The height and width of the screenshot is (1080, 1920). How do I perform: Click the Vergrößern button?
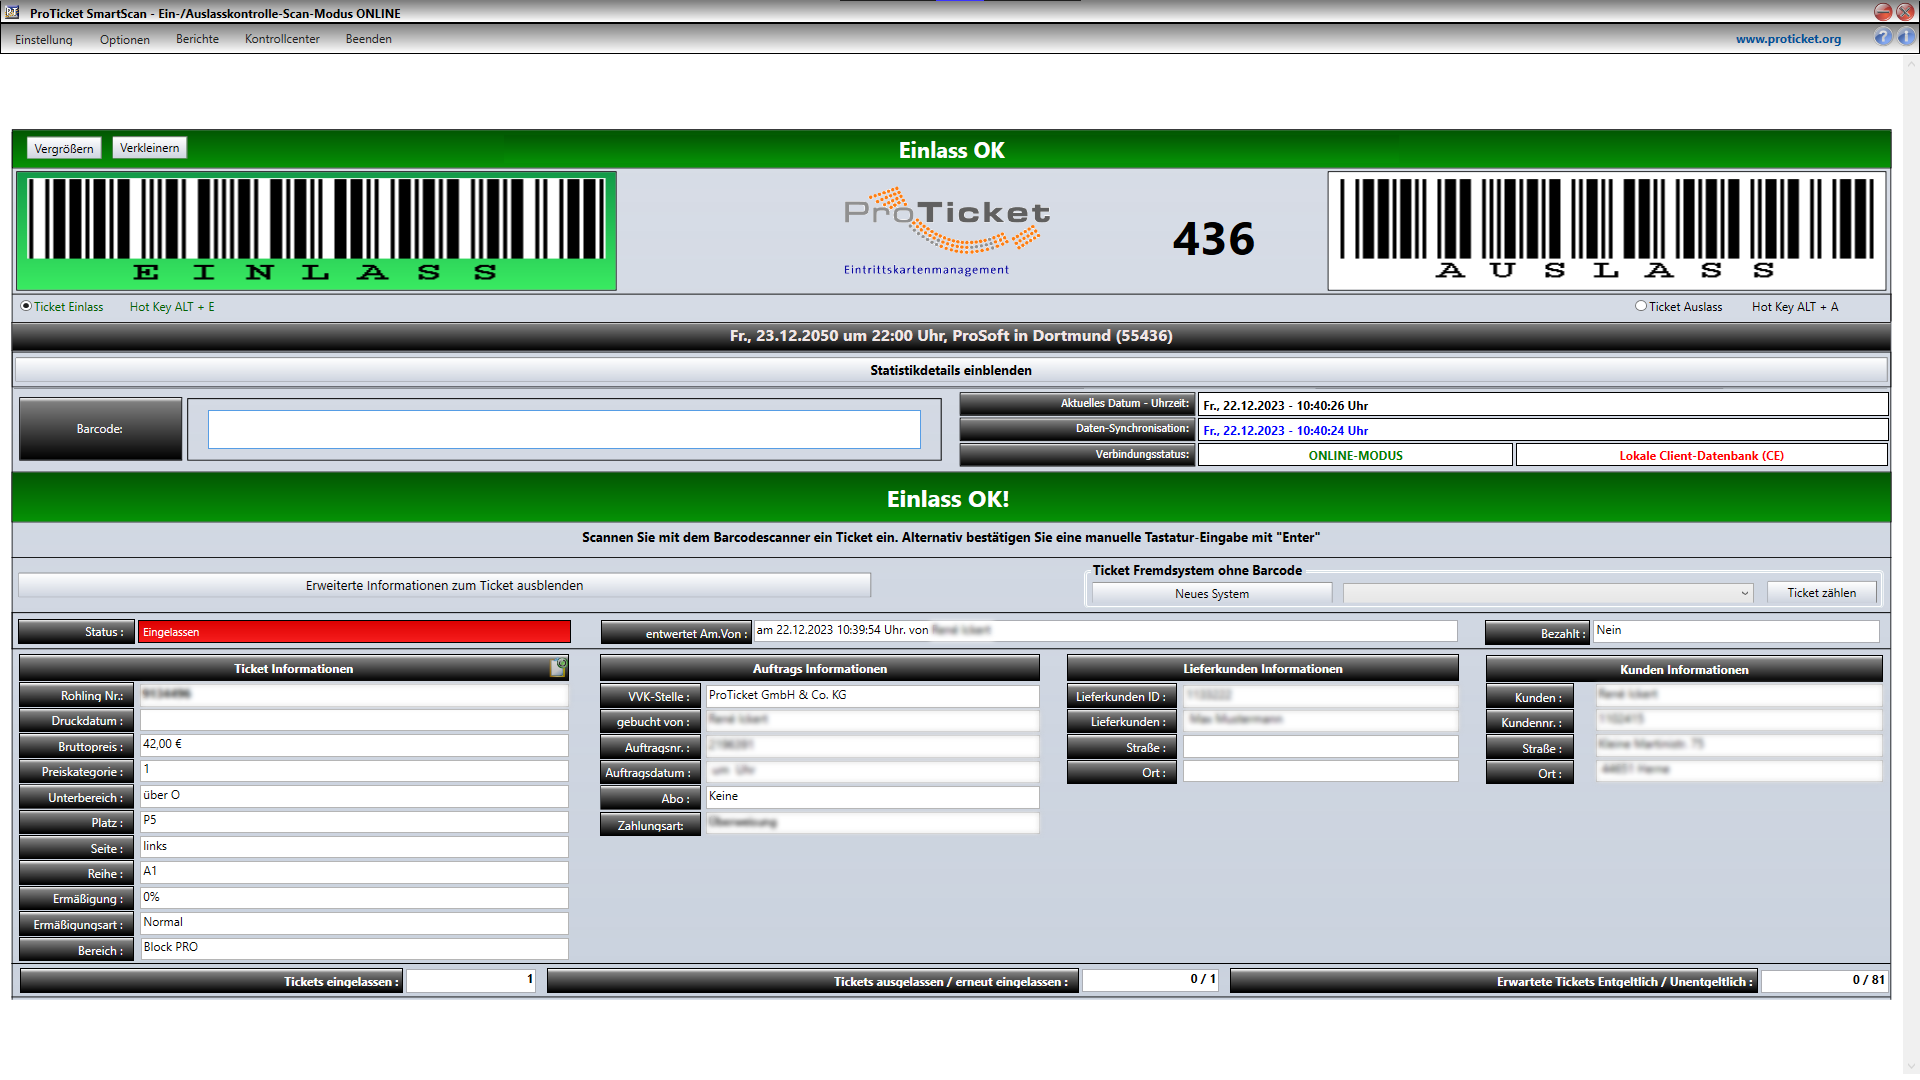click(64, 148)
